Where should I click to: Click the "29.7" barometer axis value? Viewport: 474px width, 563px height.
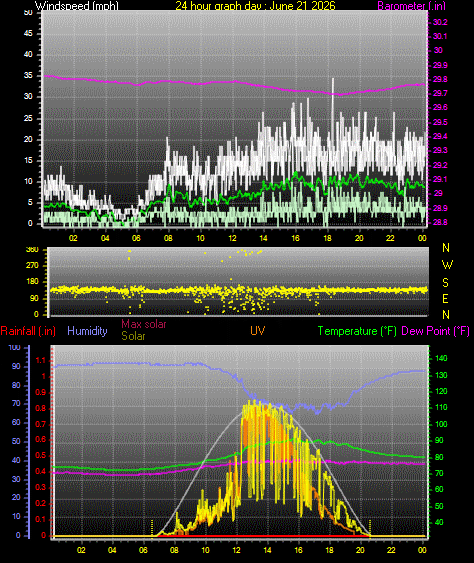pyautogui.click(x=440, y=93)
